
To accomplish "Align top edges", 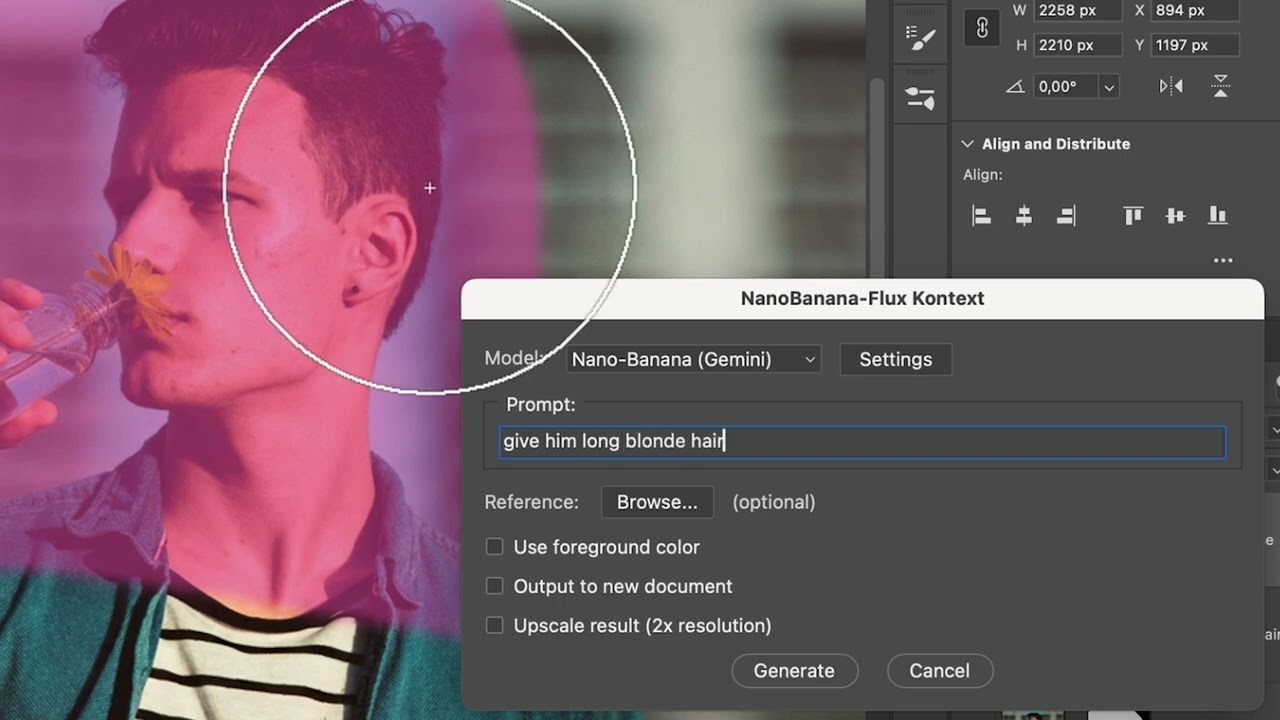I will point(1133,215).
